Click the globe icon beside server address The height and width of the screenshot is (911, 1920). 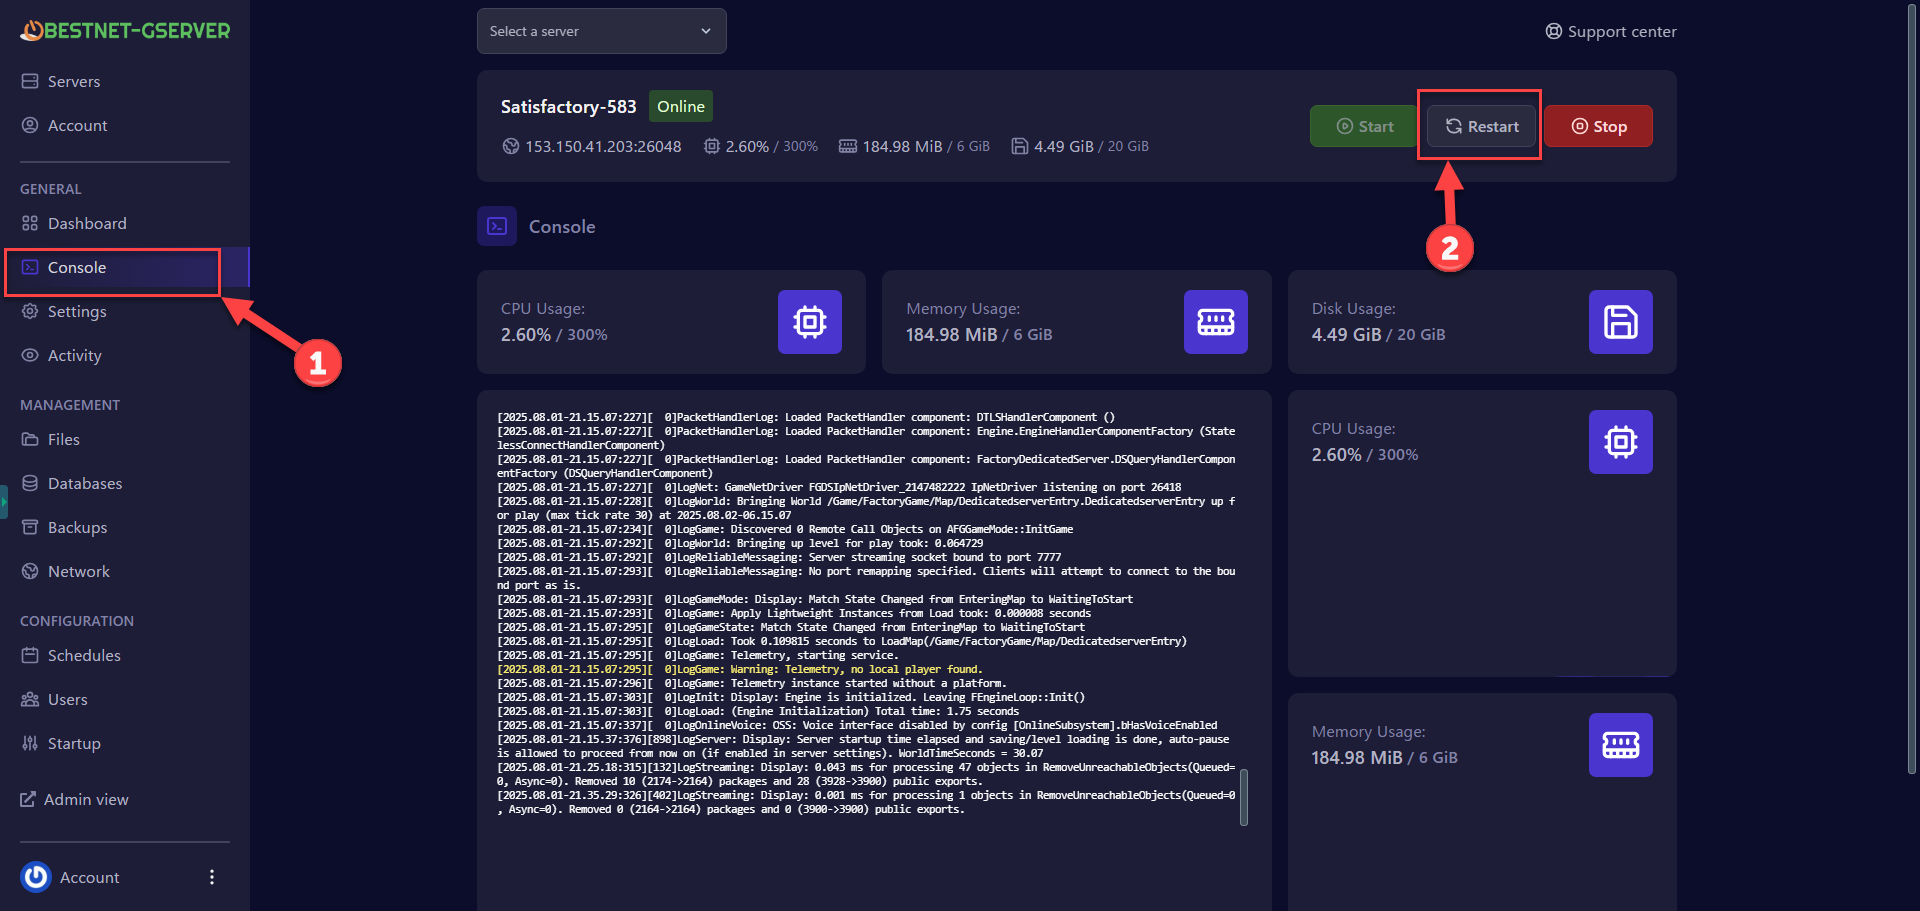pyautogui.click(x=511, y=146)
